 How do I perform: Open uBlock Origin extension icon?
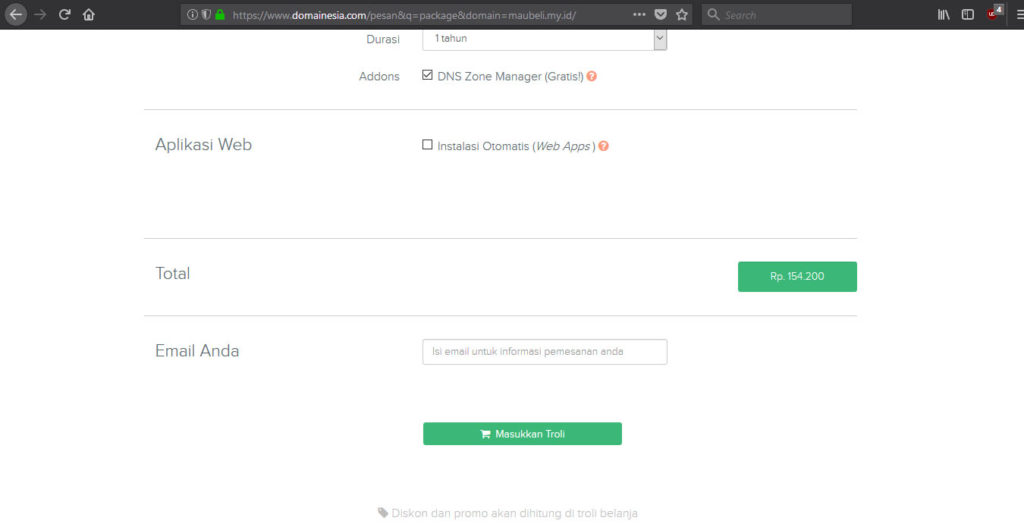click(995, 13)
